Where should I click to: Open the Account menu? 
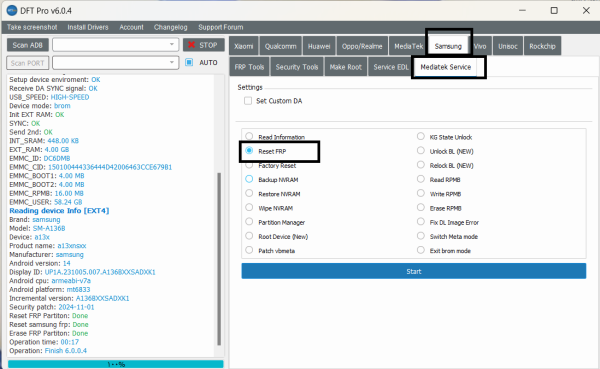131,27
